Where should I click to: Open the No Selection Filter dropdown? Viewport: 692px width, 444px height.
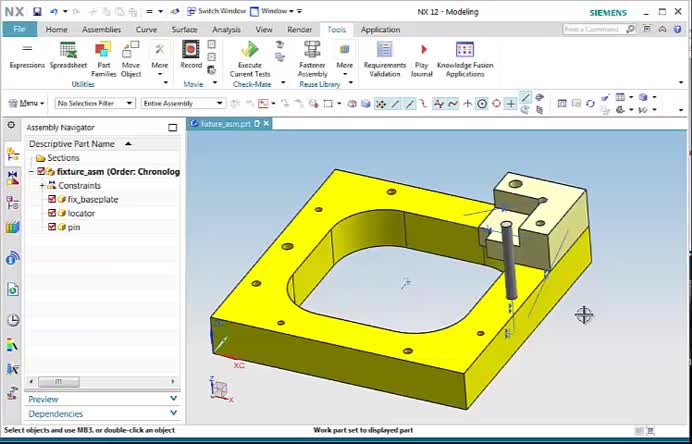tap(95, 103)
